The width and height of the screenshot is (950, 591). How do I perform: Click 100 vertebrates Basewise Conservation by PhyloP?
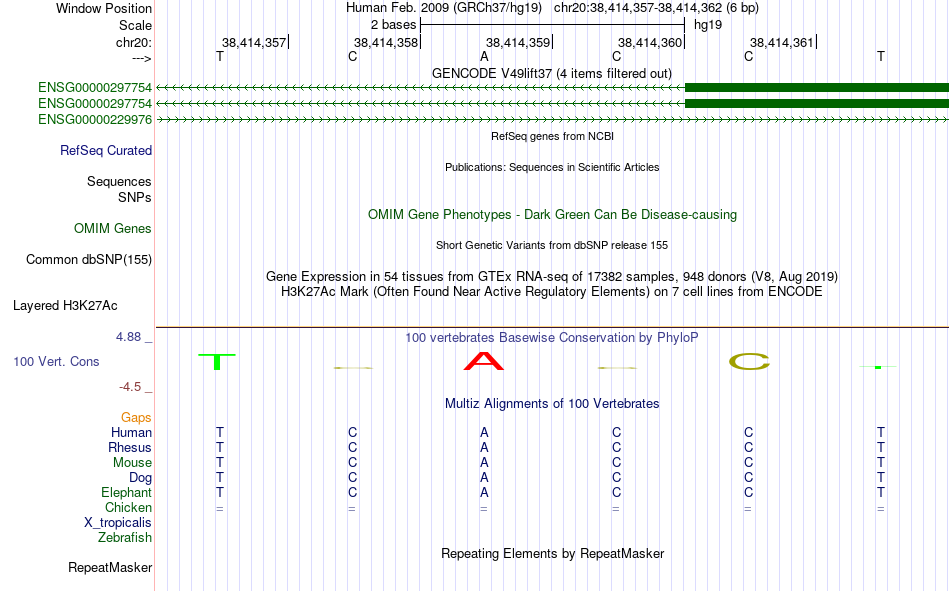coord(552,338)
